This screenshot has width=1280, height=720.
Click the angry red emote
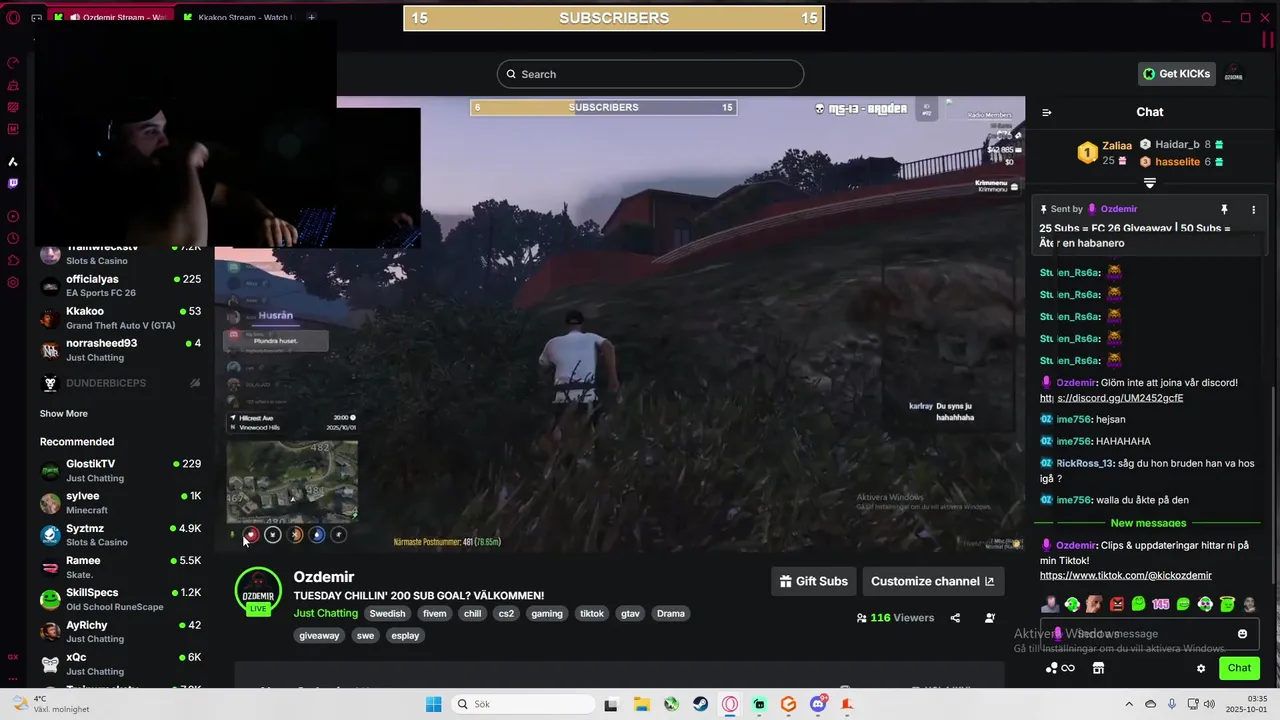coord(1116,604)
